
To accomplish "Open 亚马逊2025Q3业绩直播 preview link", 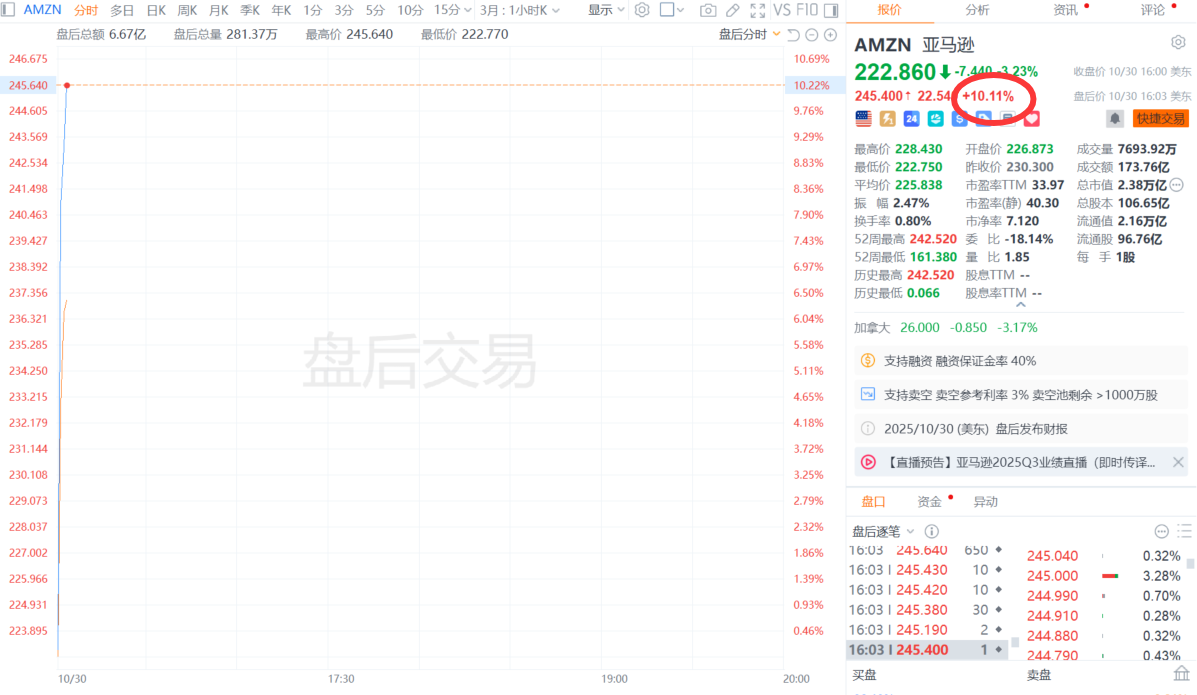I will point(1019,462).
